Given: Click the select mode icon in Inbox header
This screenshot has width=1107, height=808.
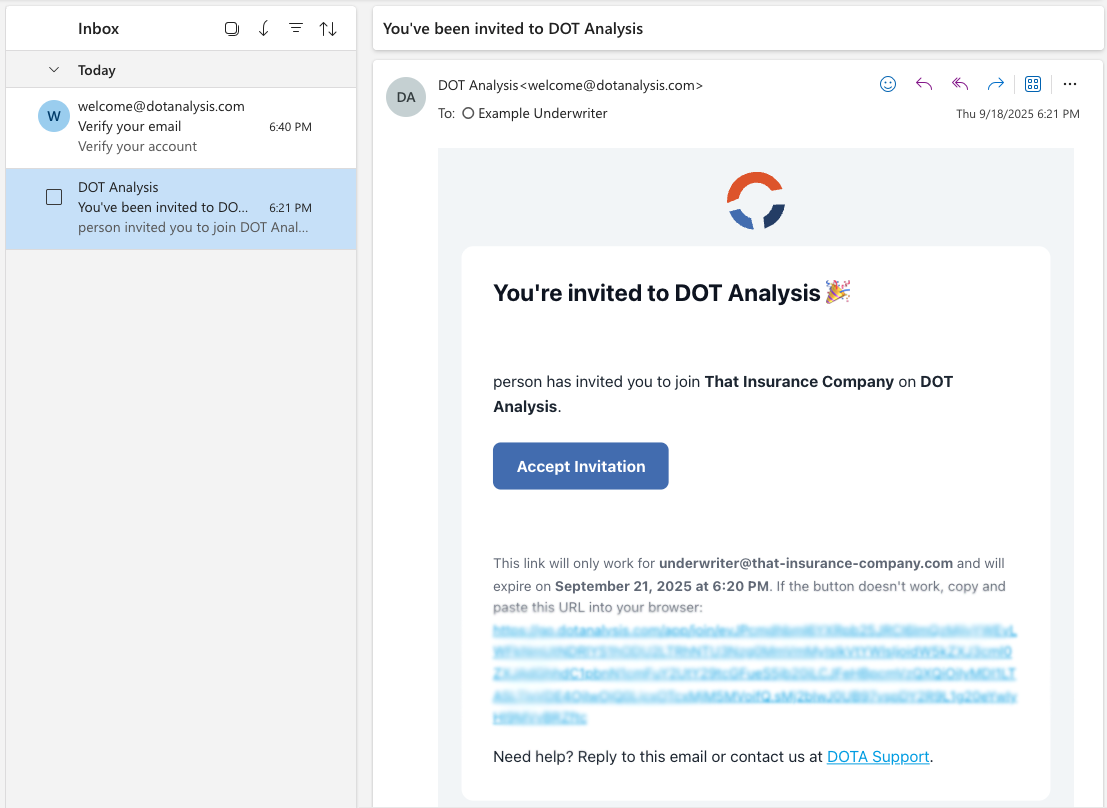Looking at the screenshot, I should pos(232,29).
